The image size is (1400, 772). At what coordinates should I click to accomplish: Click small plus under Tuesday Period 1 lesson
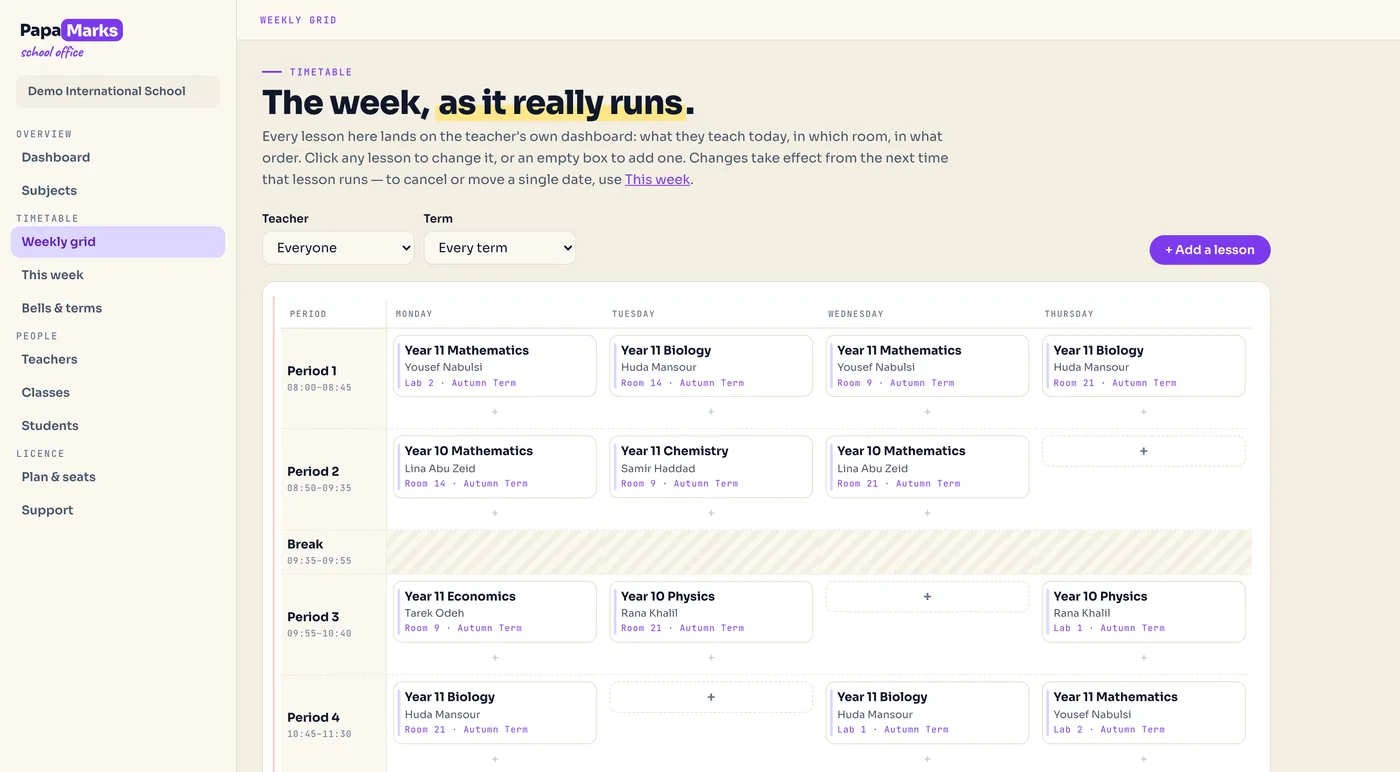[711, 412]
